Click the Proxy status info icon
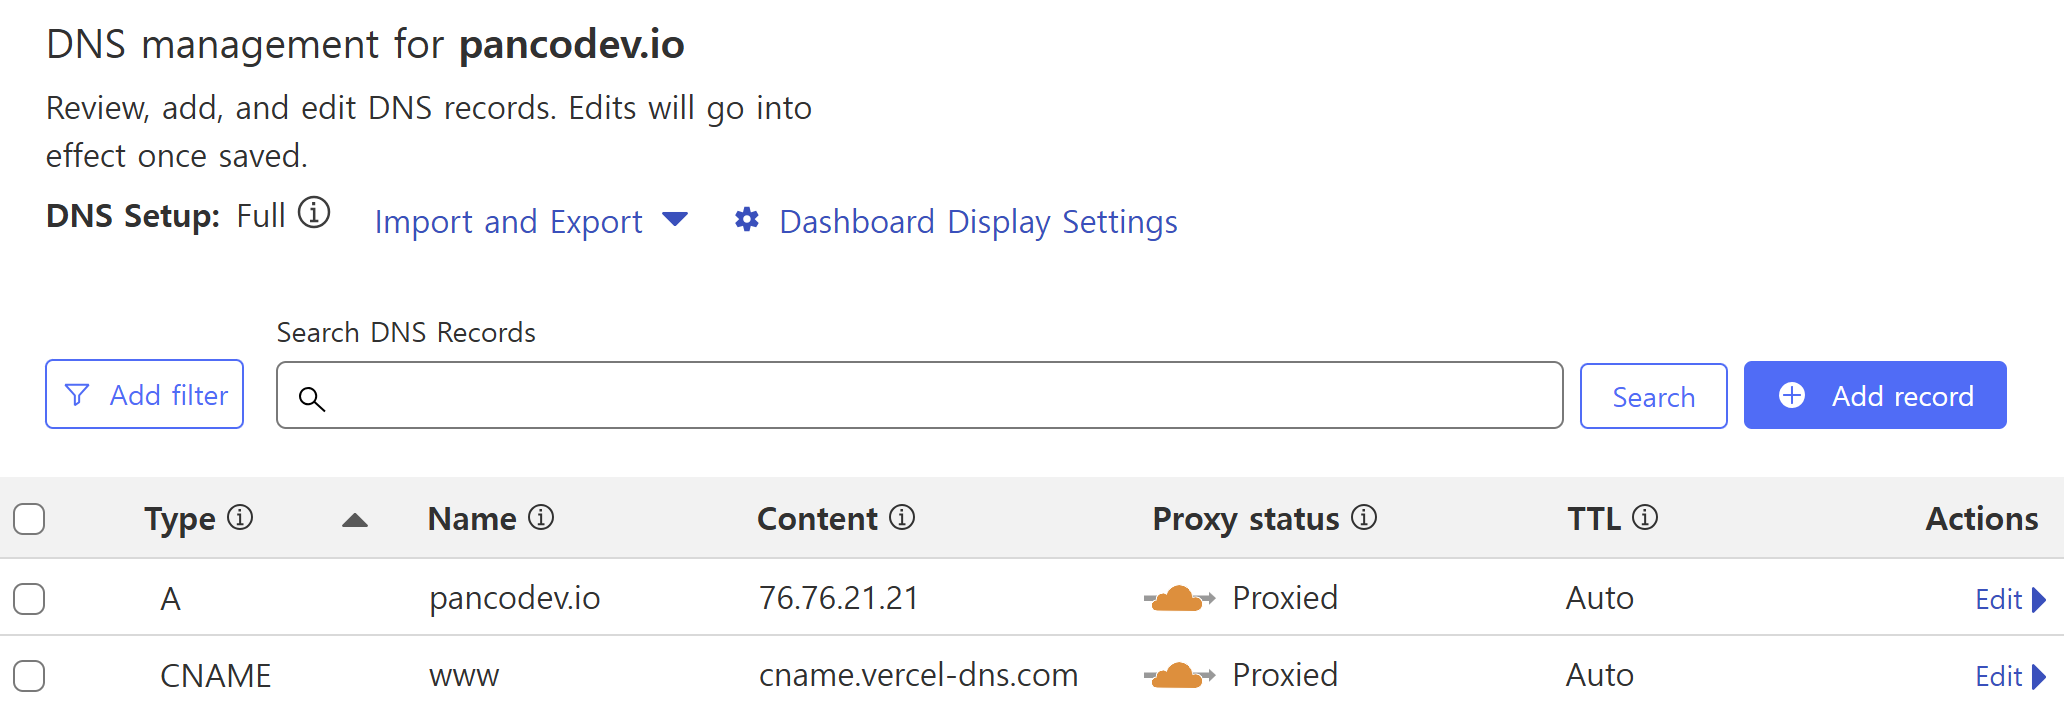The width and height of the screenshot is (2064, 702). [1364, 517]
